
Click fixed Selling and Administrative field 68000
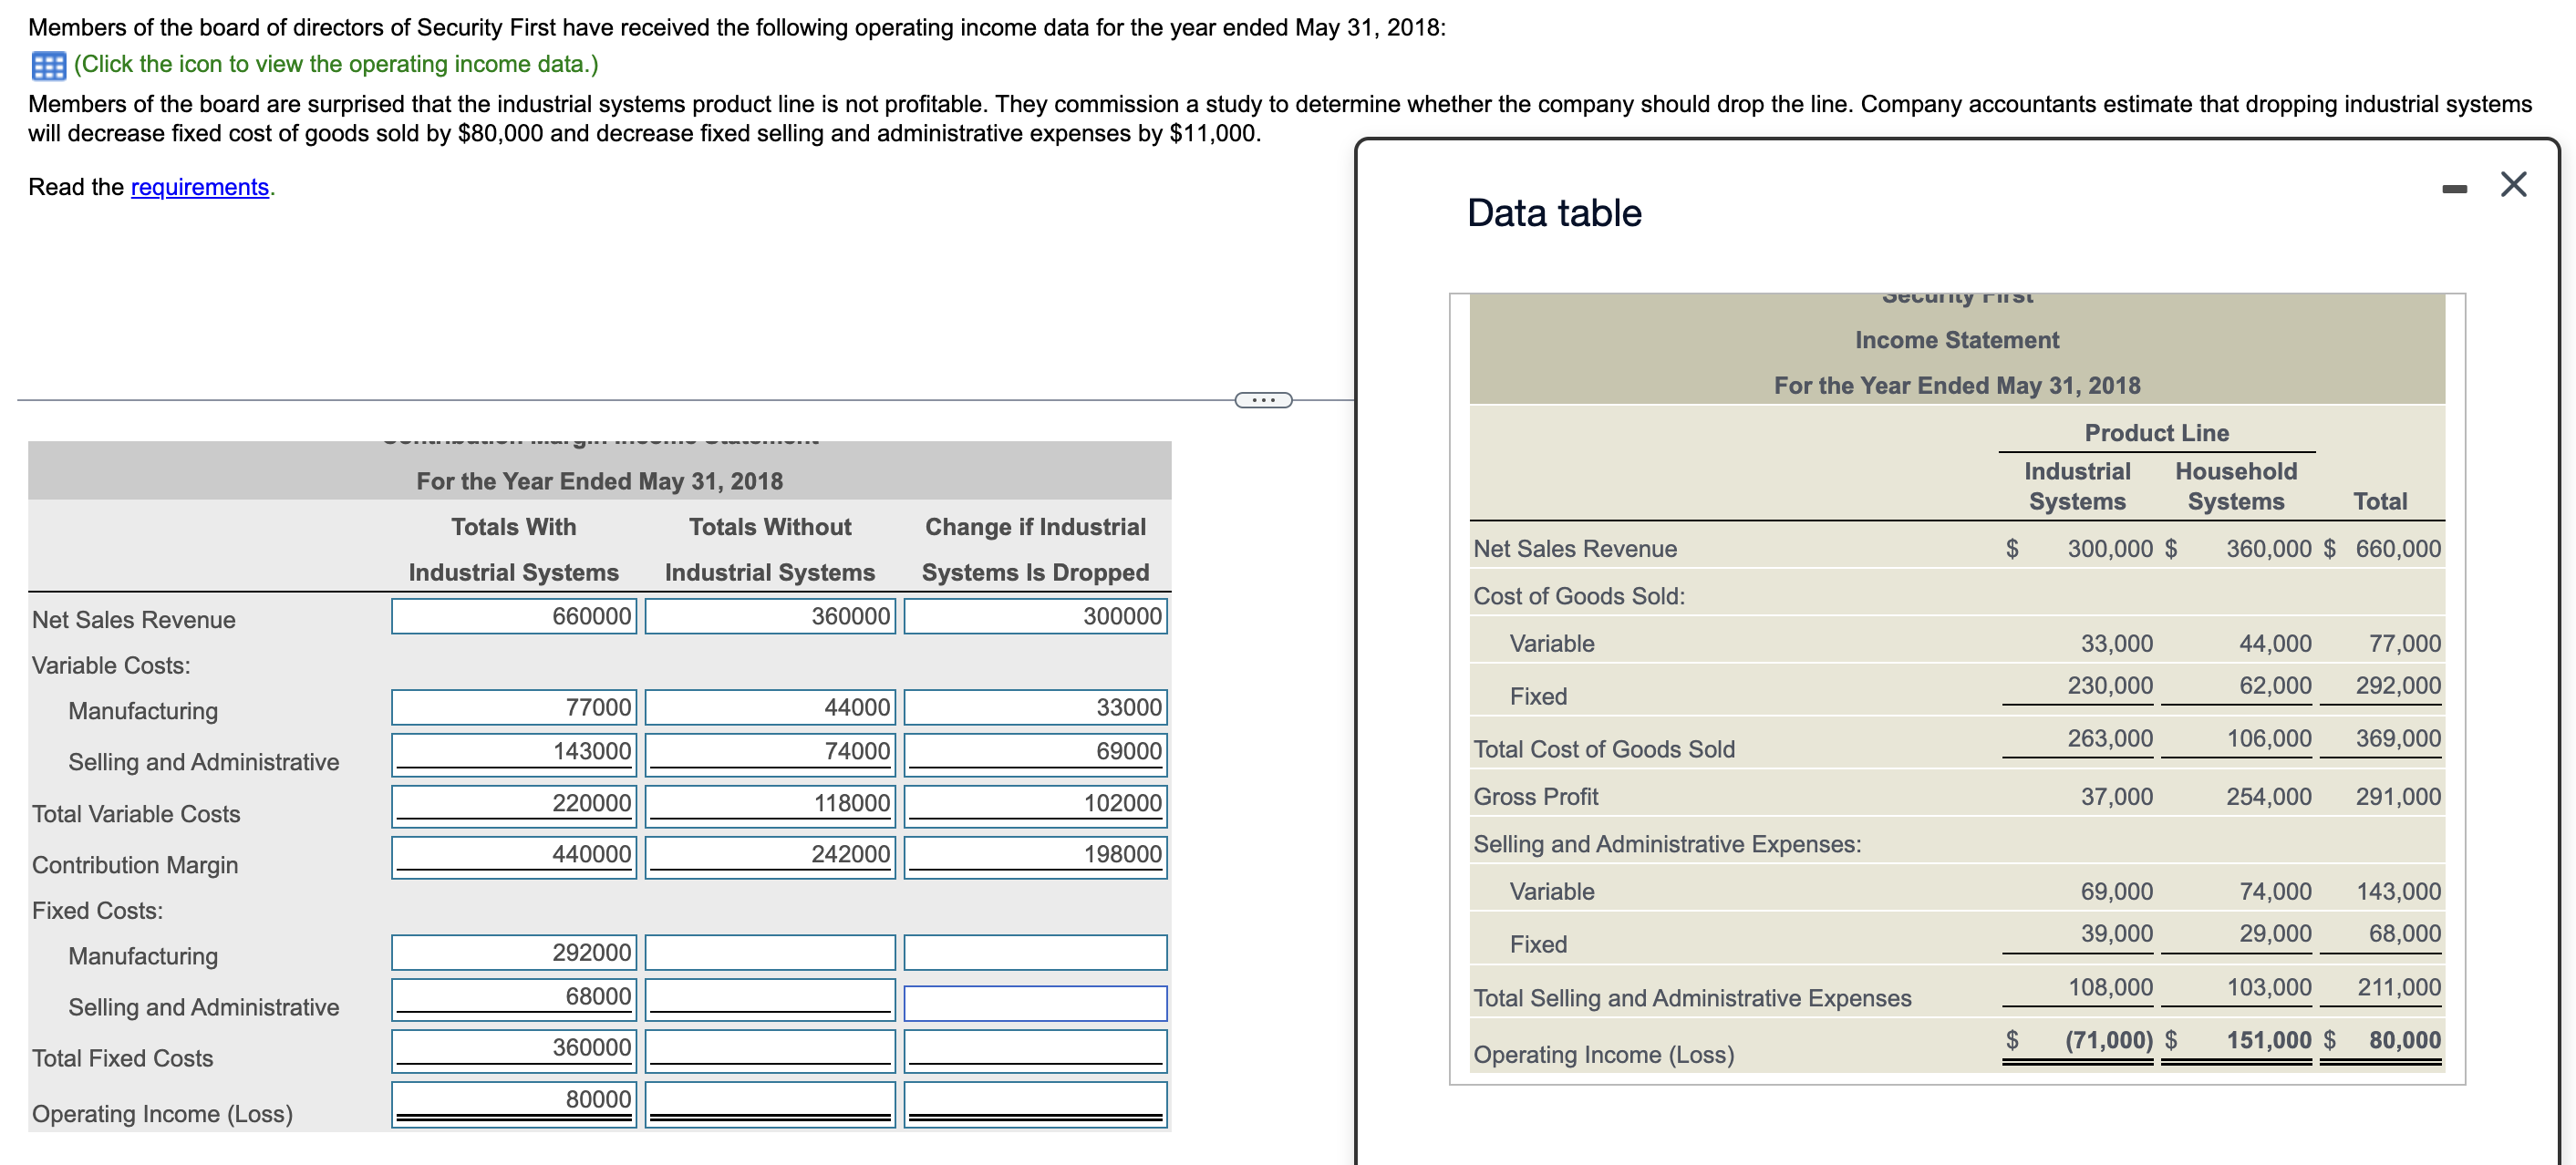(x=514, y=999)
